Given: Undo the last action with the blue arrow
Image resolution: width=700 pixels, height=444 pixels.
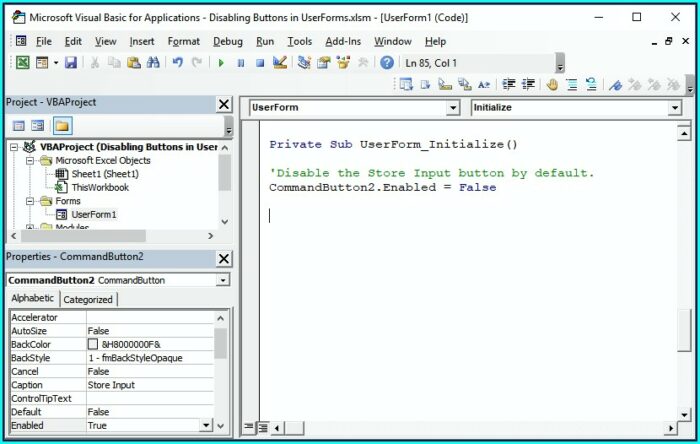Looking at the screenshot, I should (178, 62).
